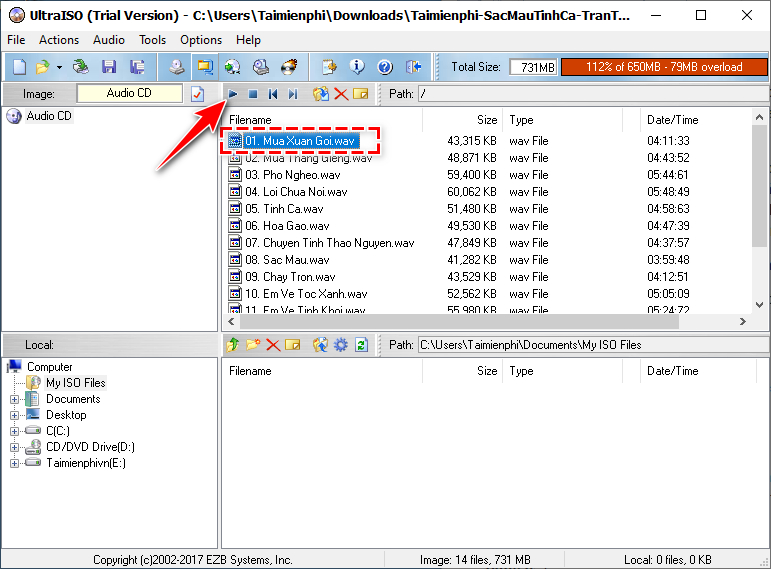The height and width of the screenshot is (569, 771).
Task: Click the gear settings icon in local toolbar
Action: click(x=341, y=345)
